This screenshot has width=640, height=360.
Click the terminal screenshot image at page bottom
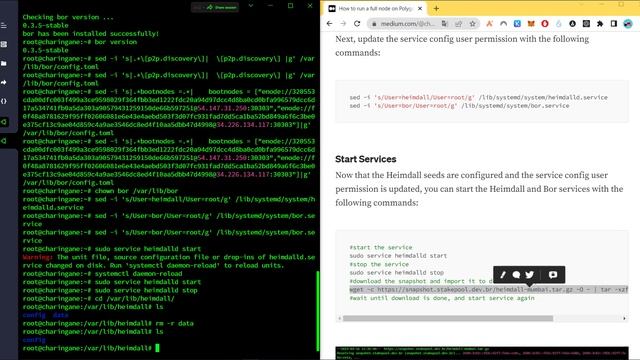(x=482, y=353)
